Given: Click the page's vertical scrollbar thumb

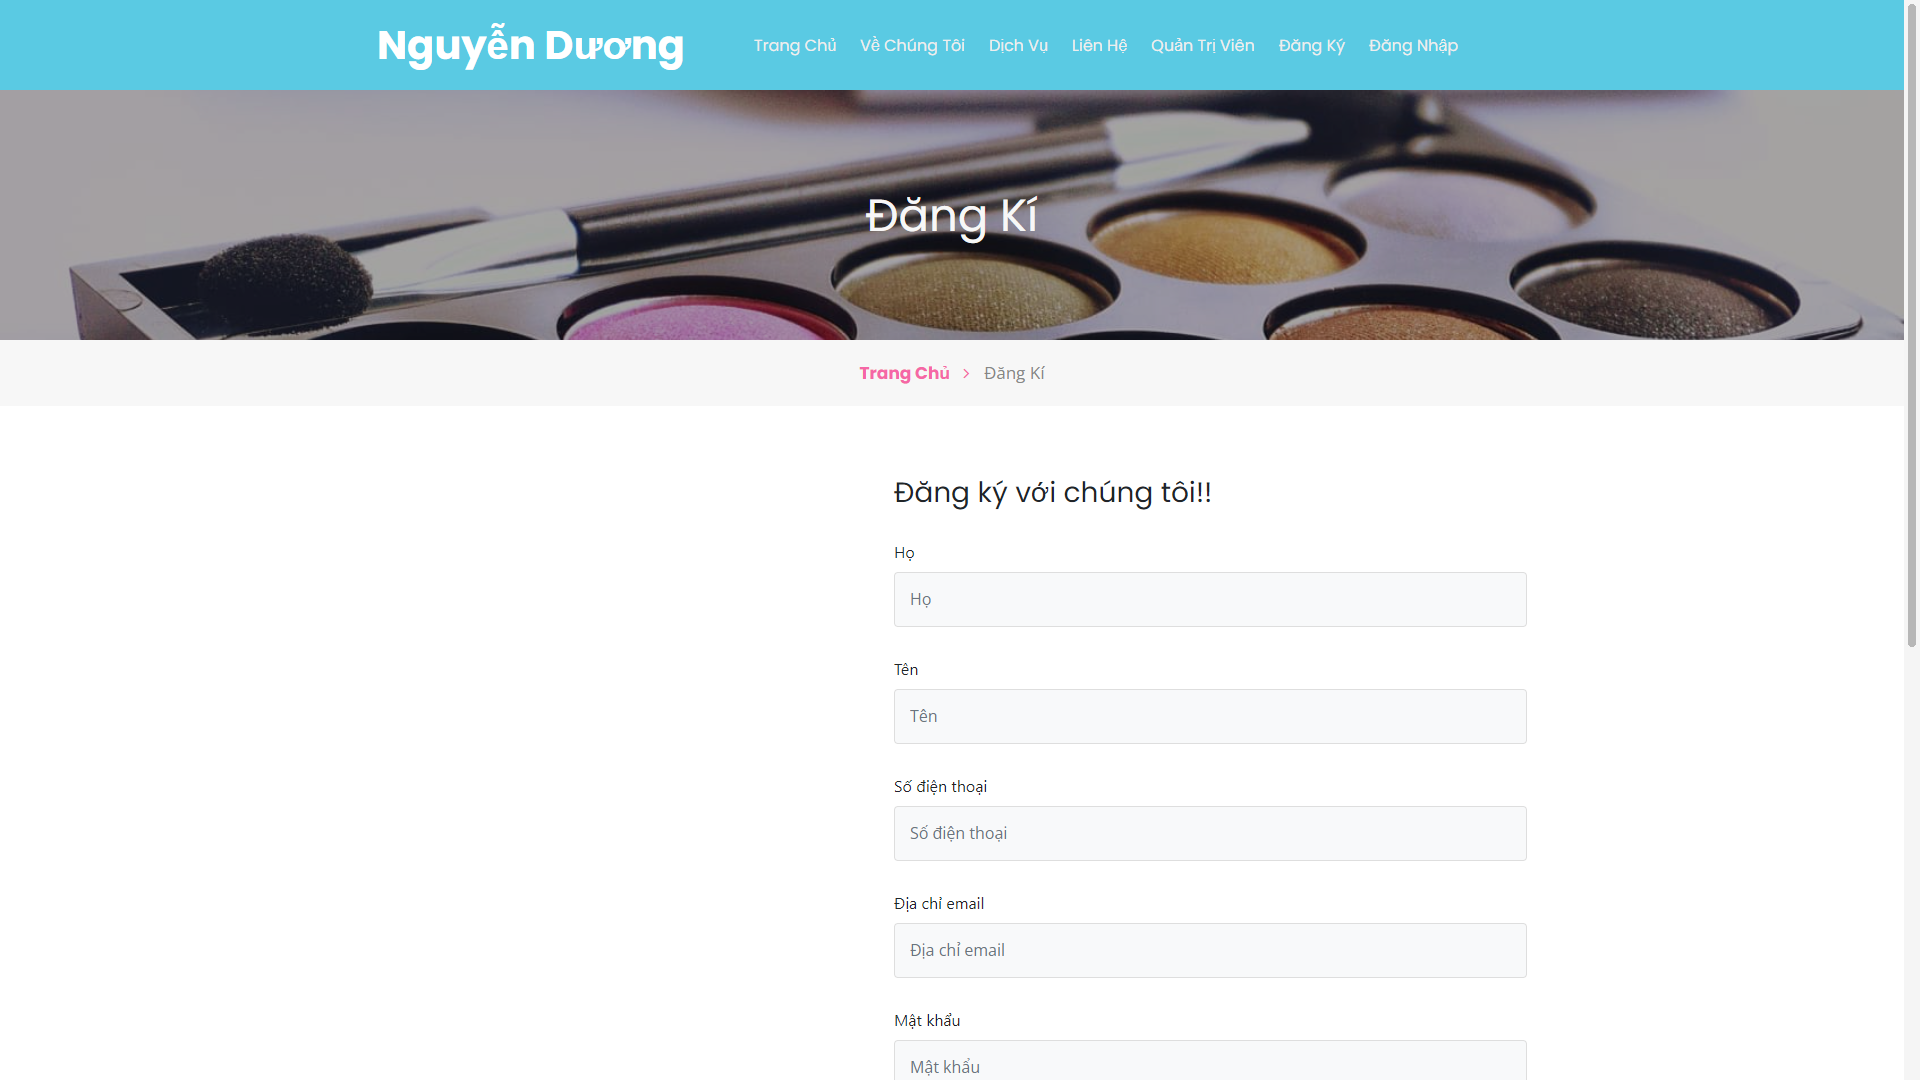Looking at the screenshot, I should click(x=1911, y=325).
